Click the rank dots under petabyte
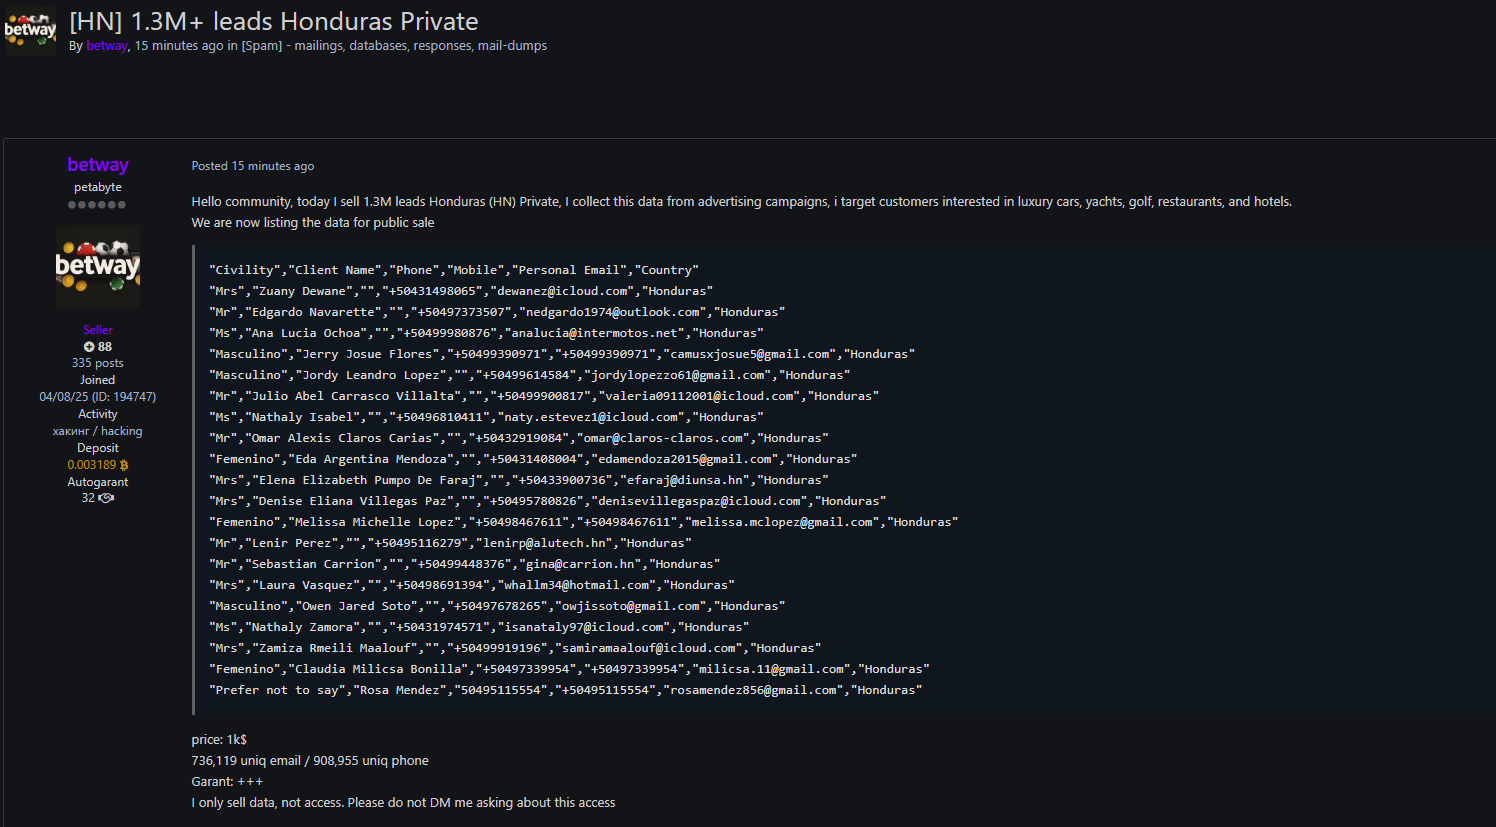Viewport: 1496px width, 827px height. click(x=98, y=205)
